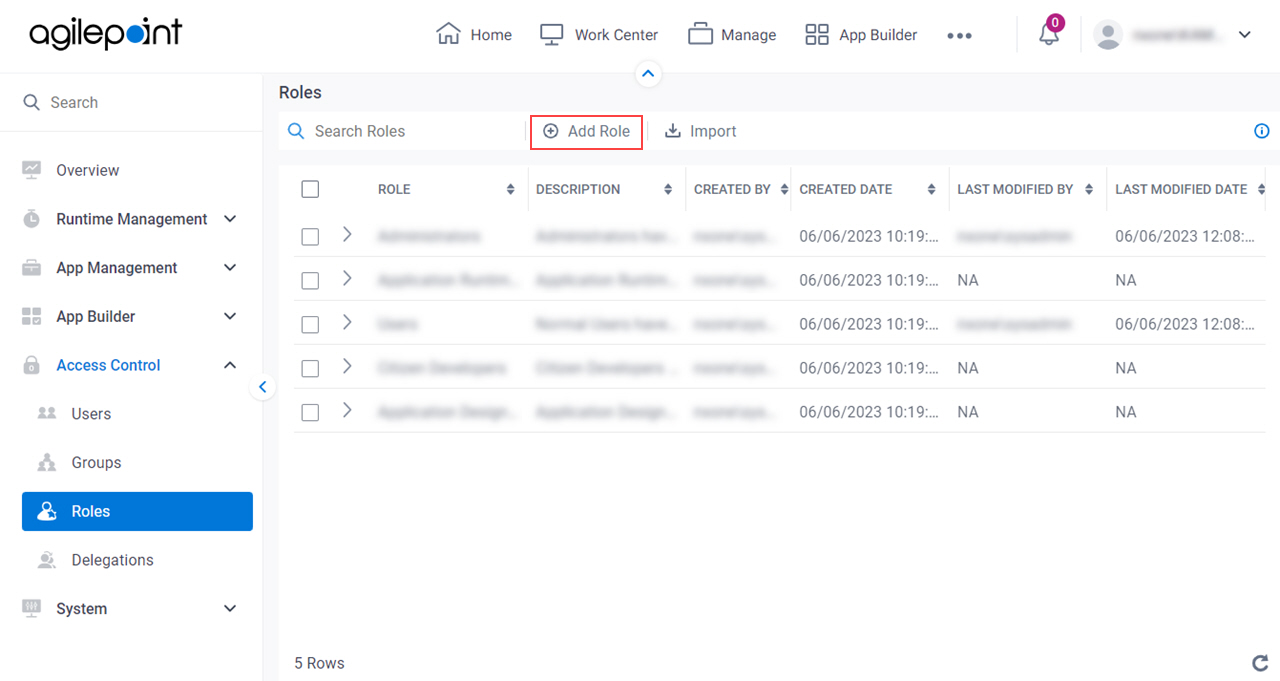Click the AgilePoint logo
Viewport: 1280px width, 681px height.
pyautogui.click(x=105, y=34)
